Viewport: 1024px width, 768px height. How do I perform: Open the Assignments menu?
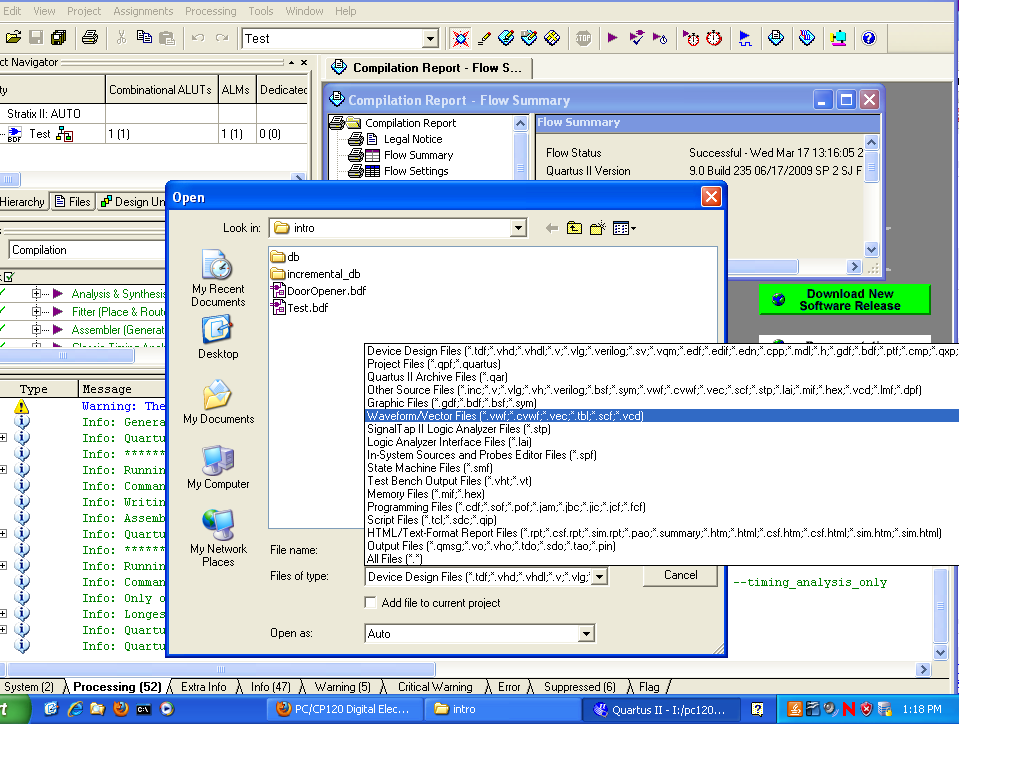tap(143, 11)
